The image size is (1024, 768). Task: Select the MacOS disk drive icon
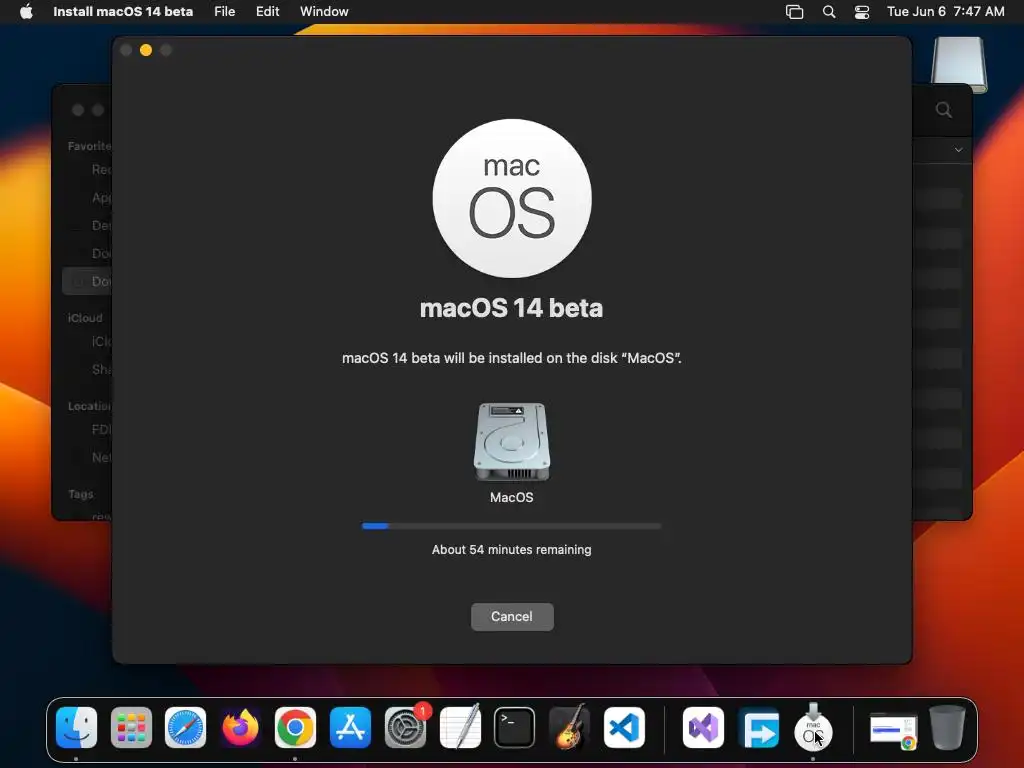point(511,442)
